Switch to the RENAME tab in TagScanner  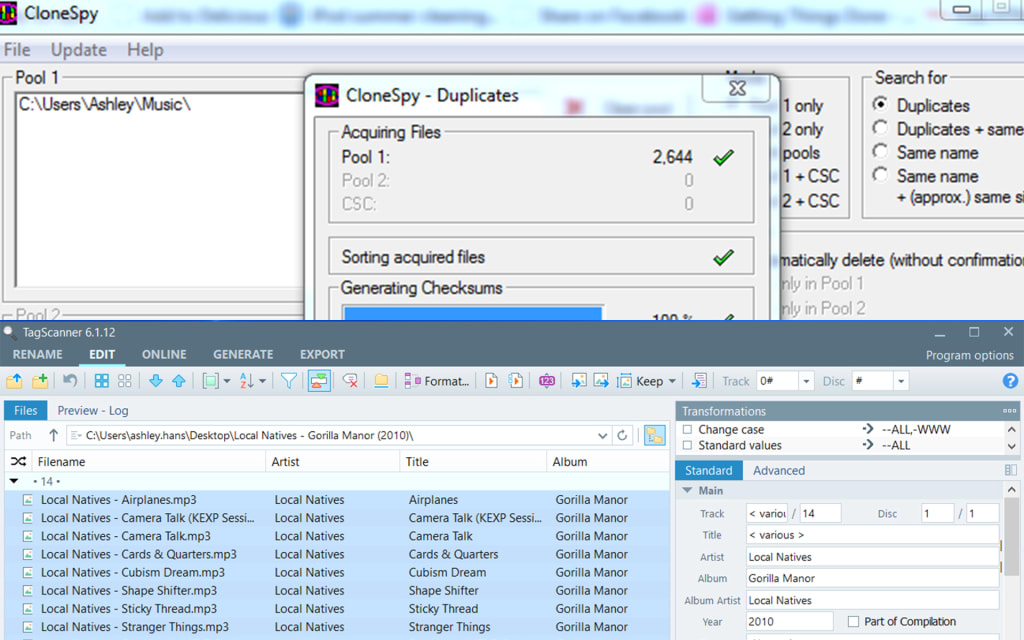click(38, 355)
